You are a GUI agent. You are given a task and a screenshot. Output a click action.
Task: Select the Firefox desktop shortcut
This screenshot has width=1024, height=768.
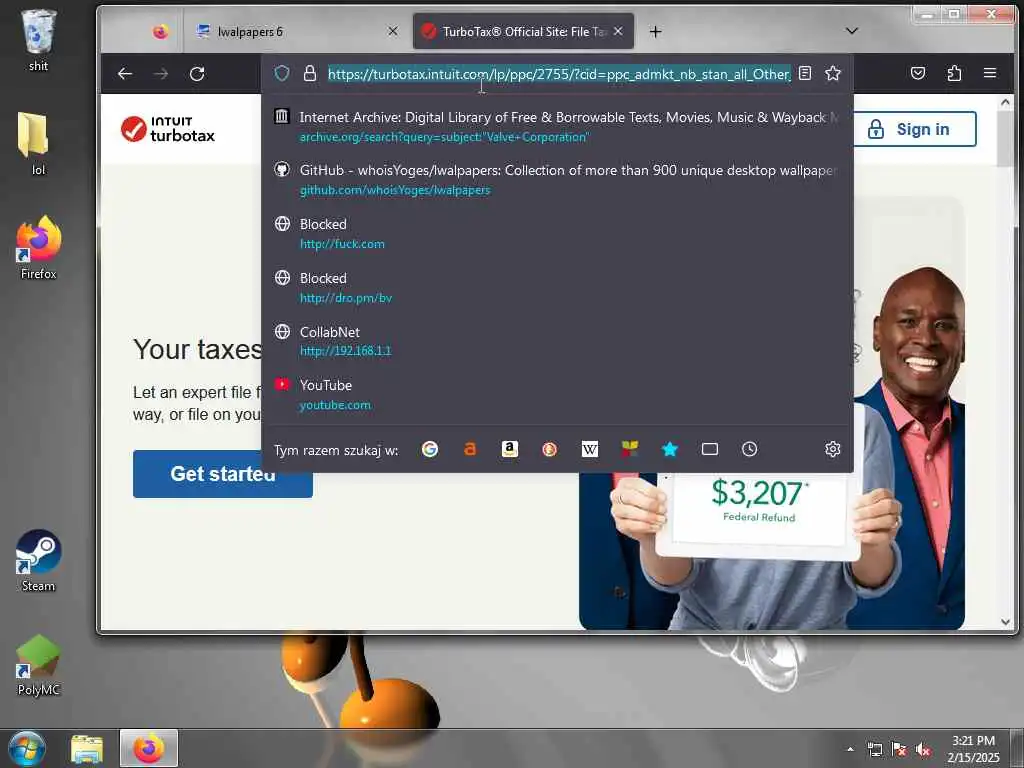[39, 248]
